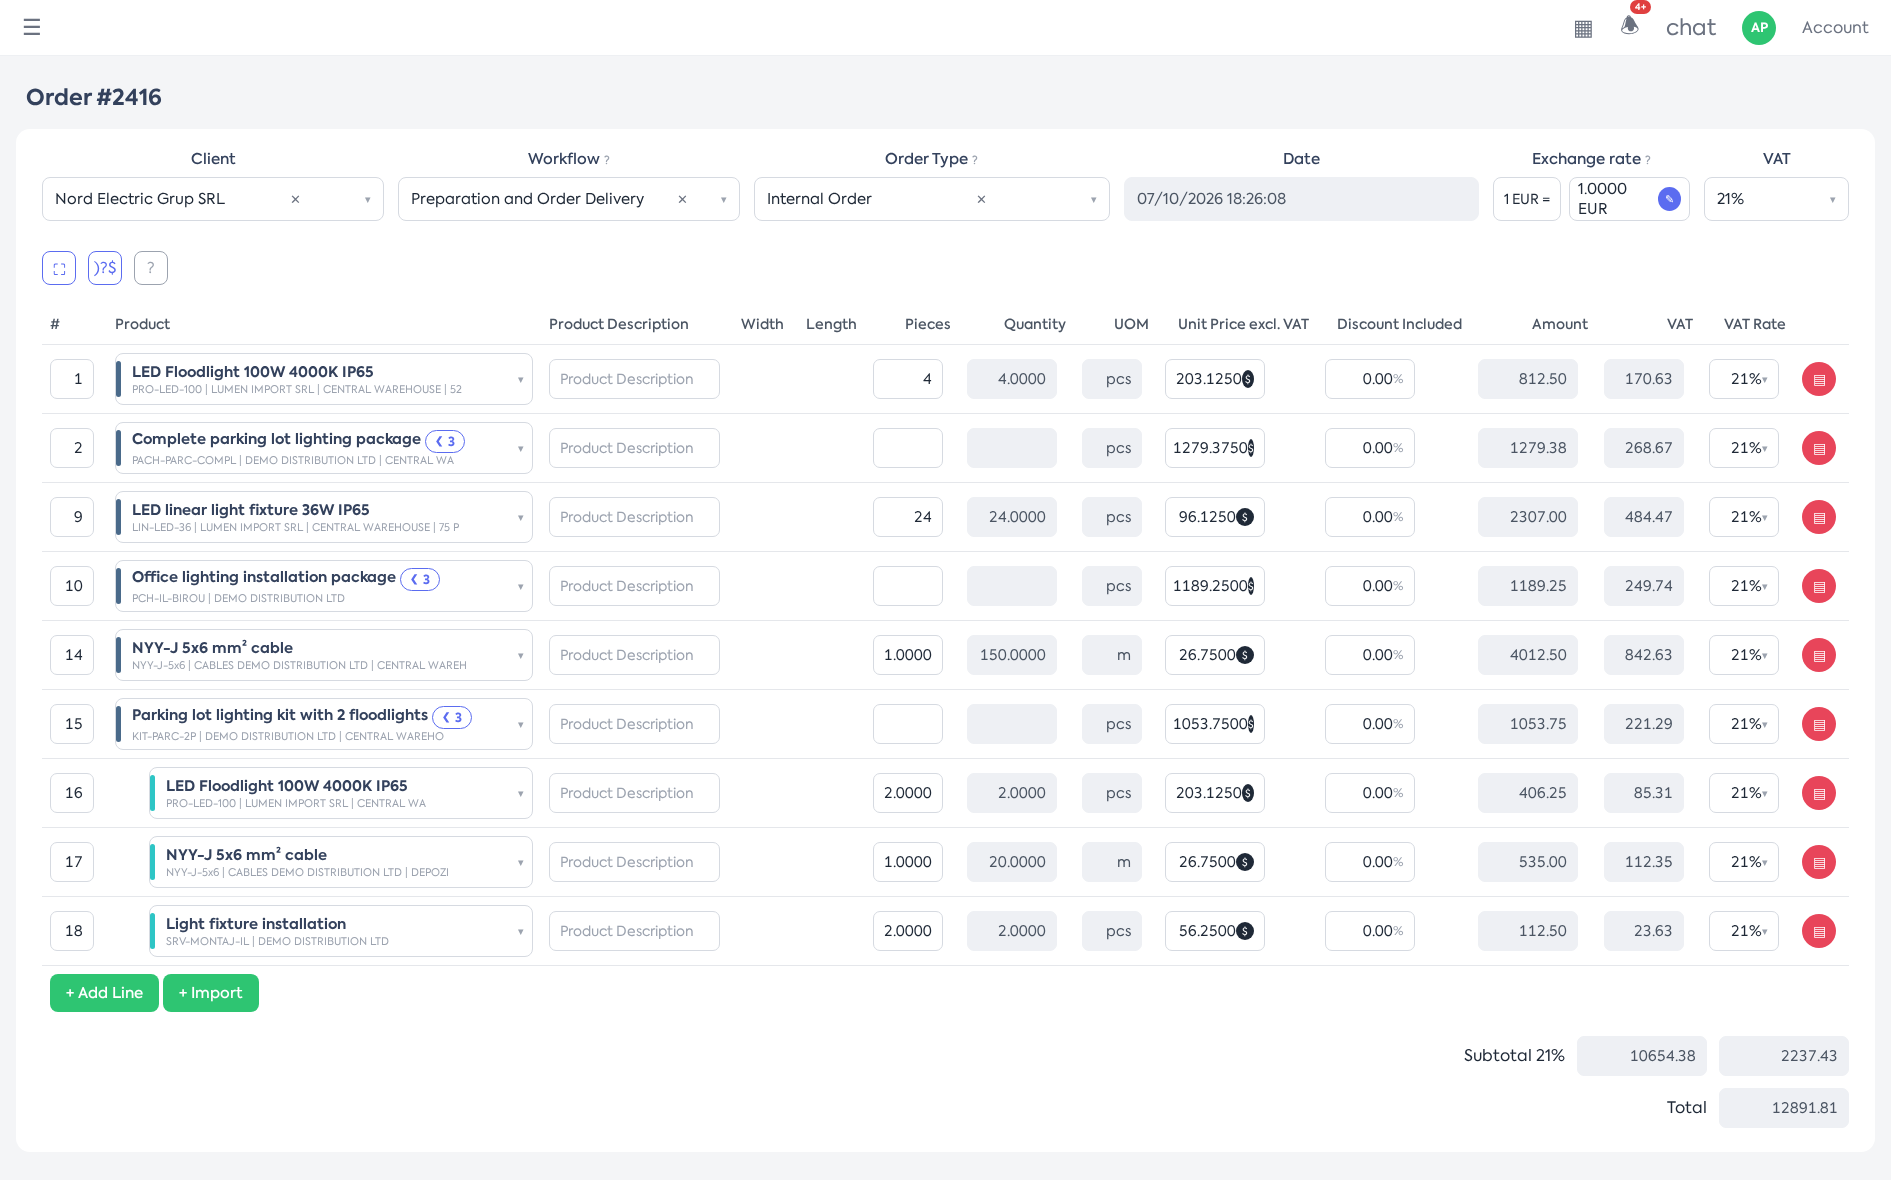The image size is (1891, 1180).
Task: Click the Workflow help question mark
Action: (x=607, y=160)
